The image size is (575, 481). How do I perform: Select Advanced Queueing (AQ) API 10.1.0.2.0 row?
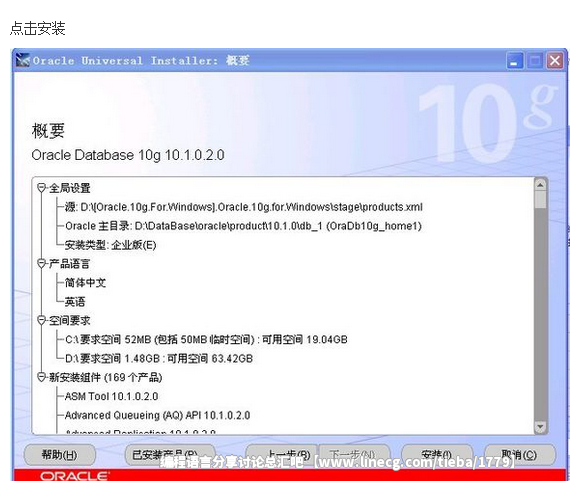[x=157, y=415]
